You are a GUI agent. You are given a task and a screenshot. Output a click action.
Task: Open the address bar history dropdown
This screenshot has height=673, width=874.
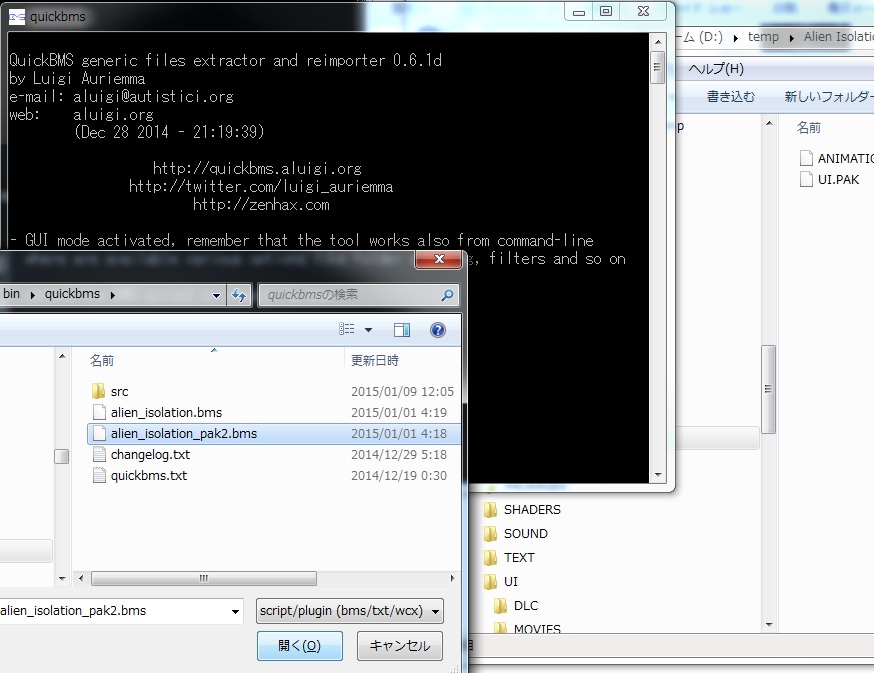click(216, 296)
